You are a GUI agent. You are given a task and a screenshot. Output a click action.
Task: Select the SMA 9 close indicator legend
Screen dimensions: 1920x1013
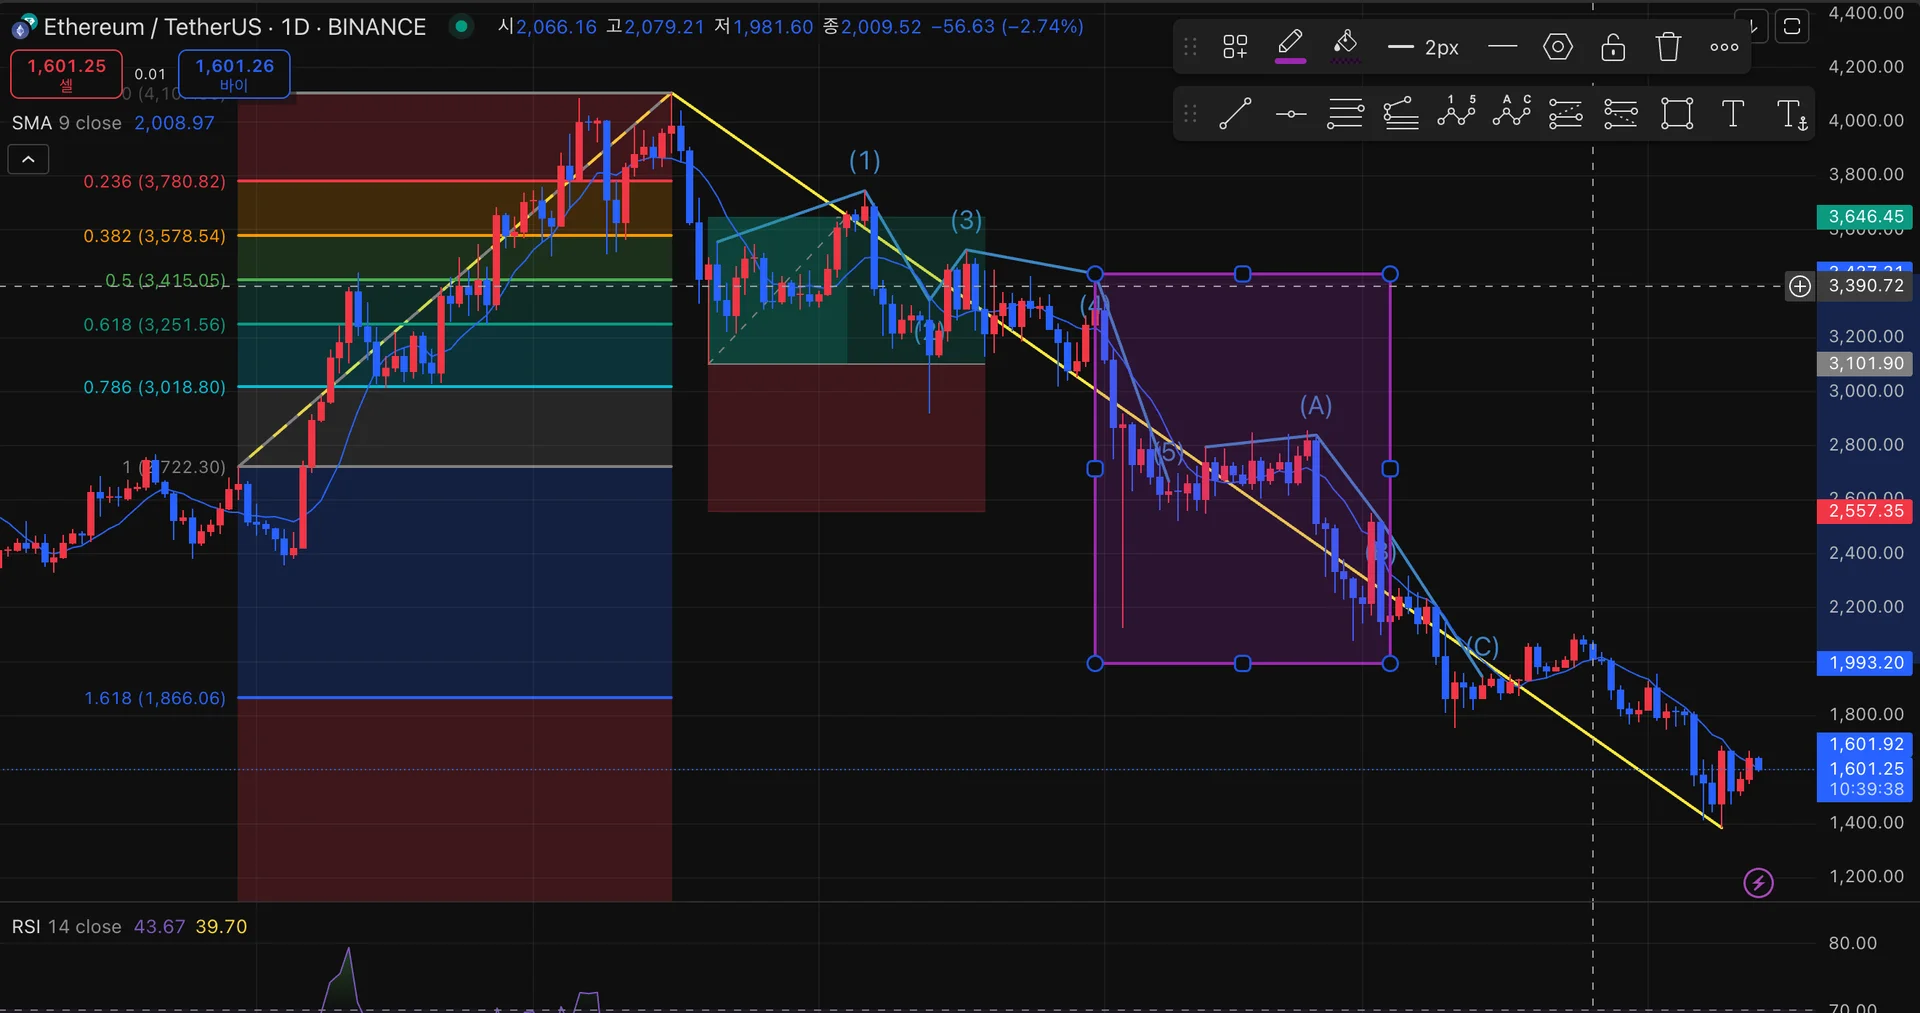[x=66, y=123]
